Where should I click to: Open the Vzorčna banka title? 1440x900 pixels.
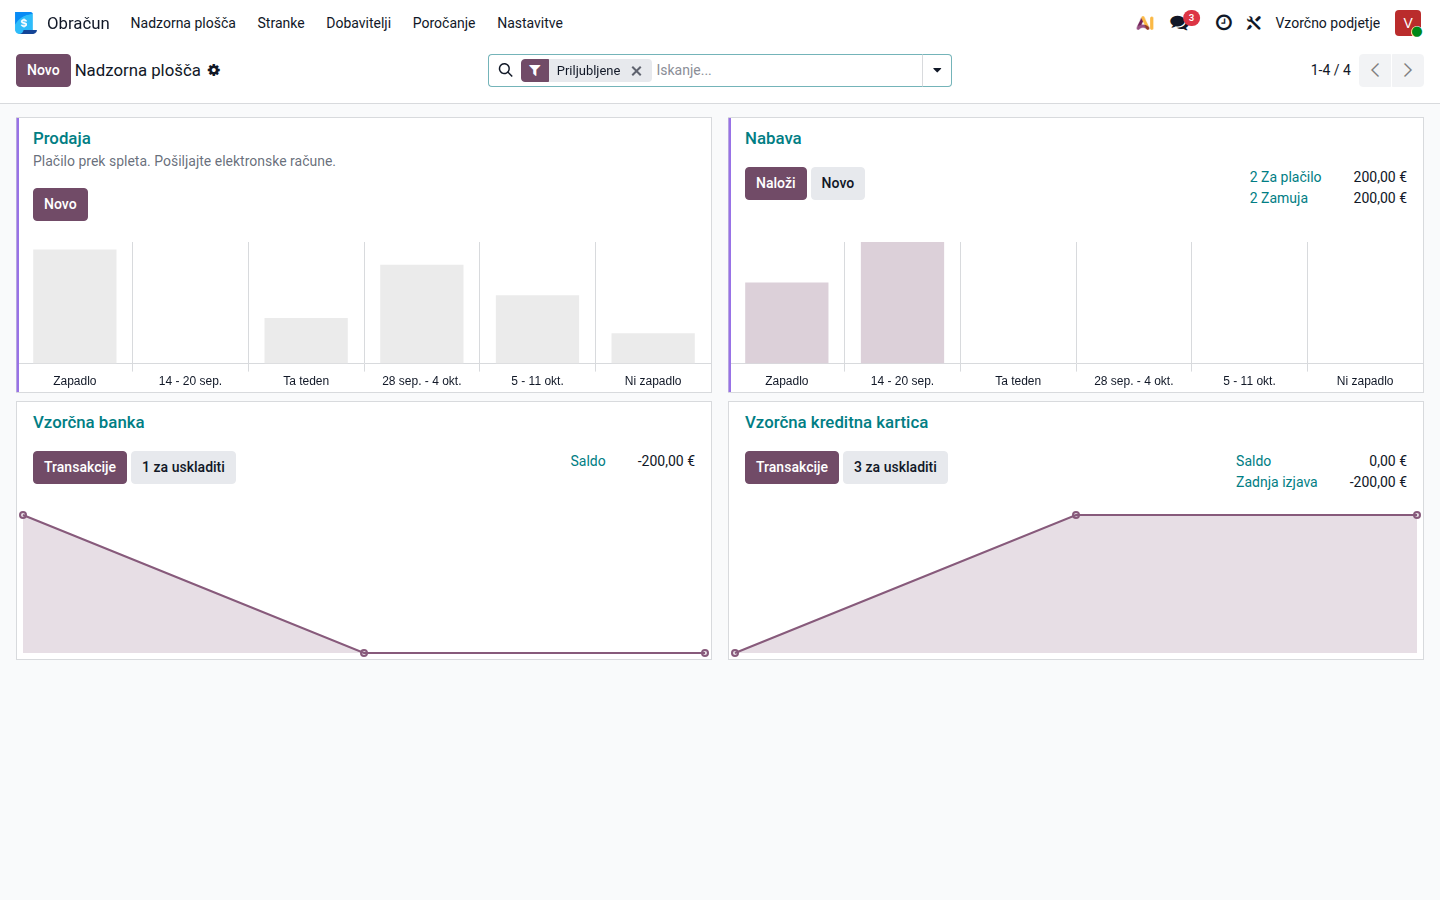pyautogui.click(x=89, y=422)
